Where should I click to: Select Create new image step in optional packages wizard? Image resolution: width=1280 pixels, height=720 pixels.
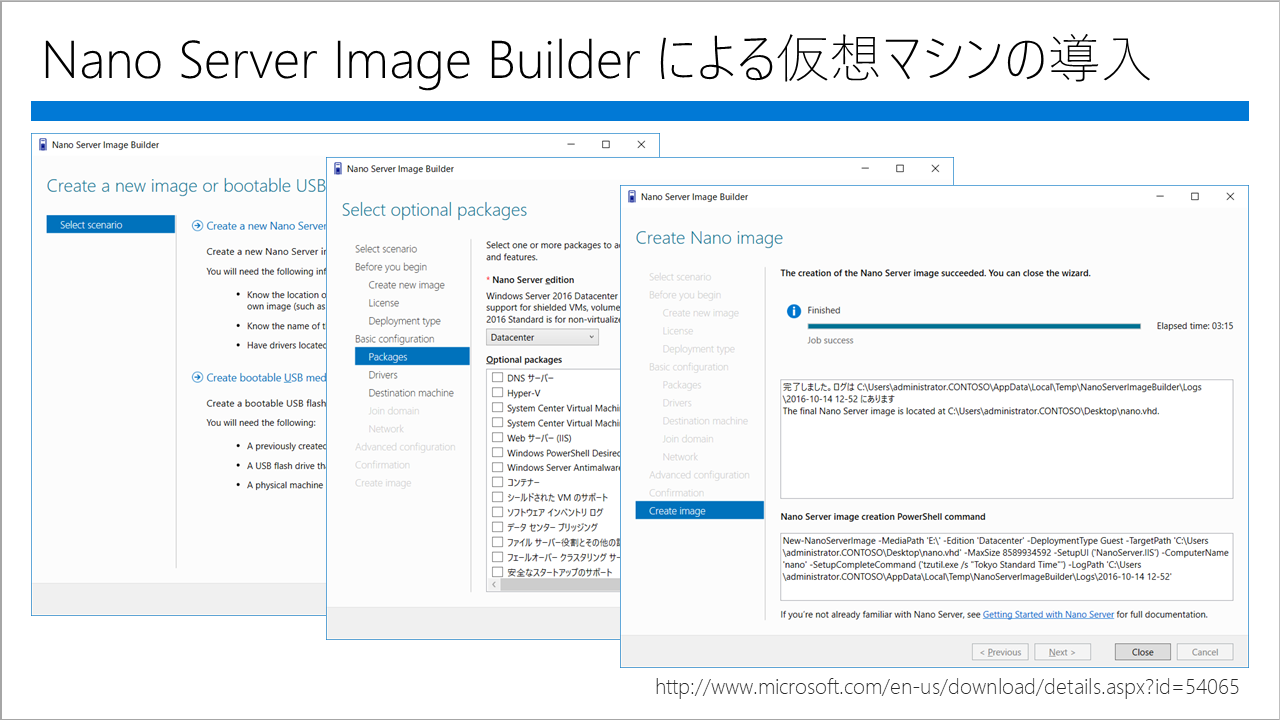407,285
